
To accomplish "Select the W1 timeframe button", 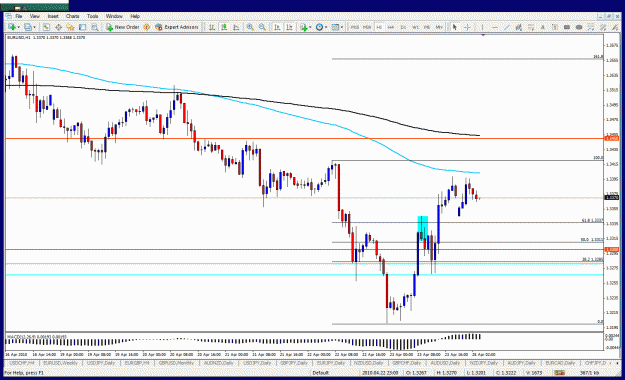I will [415, 27].
